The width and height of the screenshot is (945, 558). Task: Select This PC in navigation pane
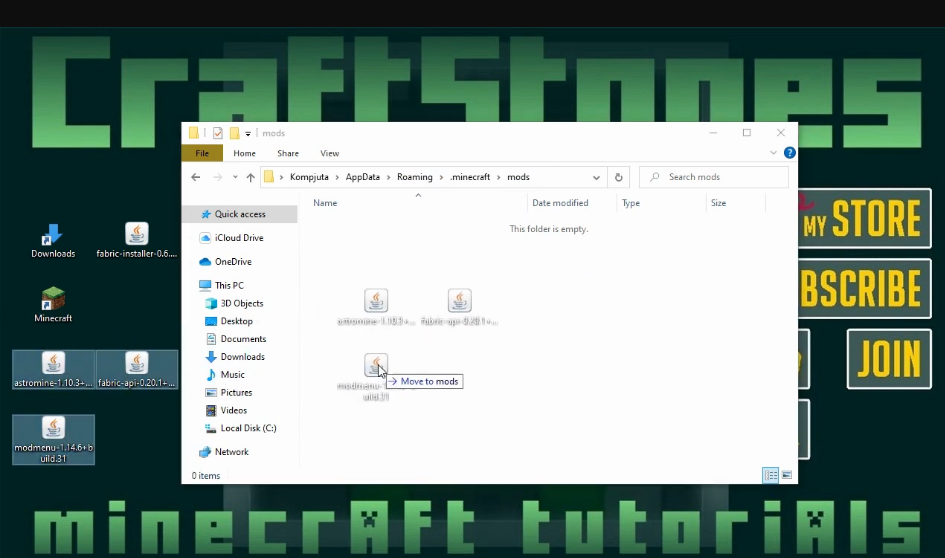(x=229, y=286)
